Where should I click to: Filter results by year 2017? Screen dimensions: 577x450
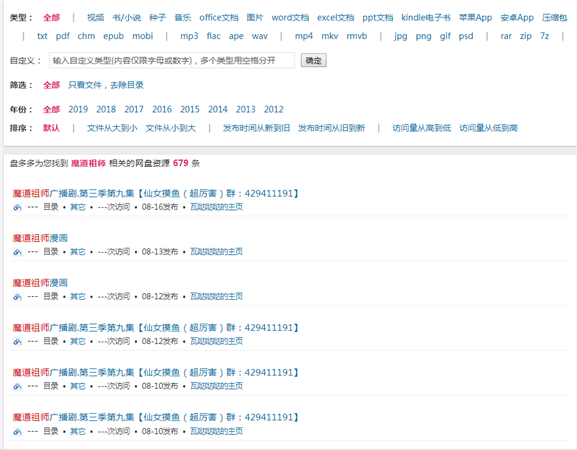(134, 109)
